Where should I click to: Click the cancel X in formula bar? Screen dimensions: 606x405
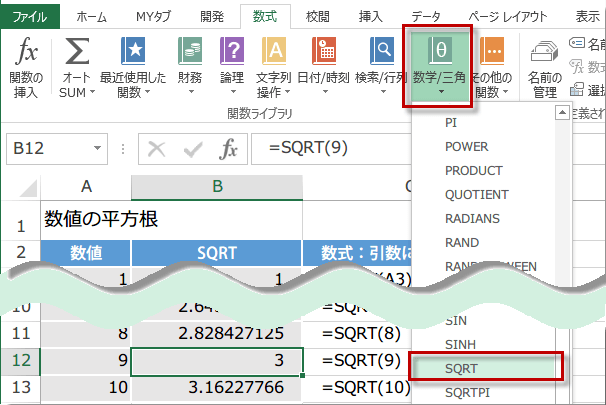[x=157, y=149]
